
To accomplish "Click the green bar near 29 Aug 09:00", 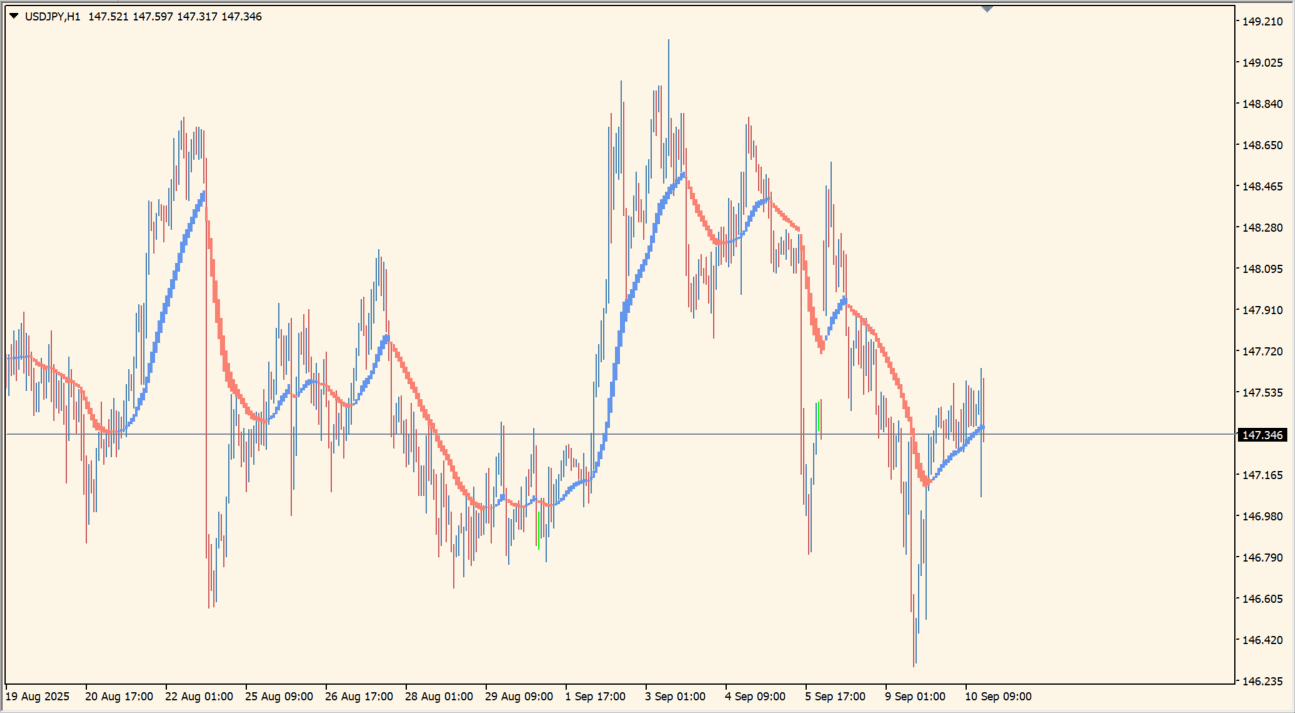I will tap(539, 527).
